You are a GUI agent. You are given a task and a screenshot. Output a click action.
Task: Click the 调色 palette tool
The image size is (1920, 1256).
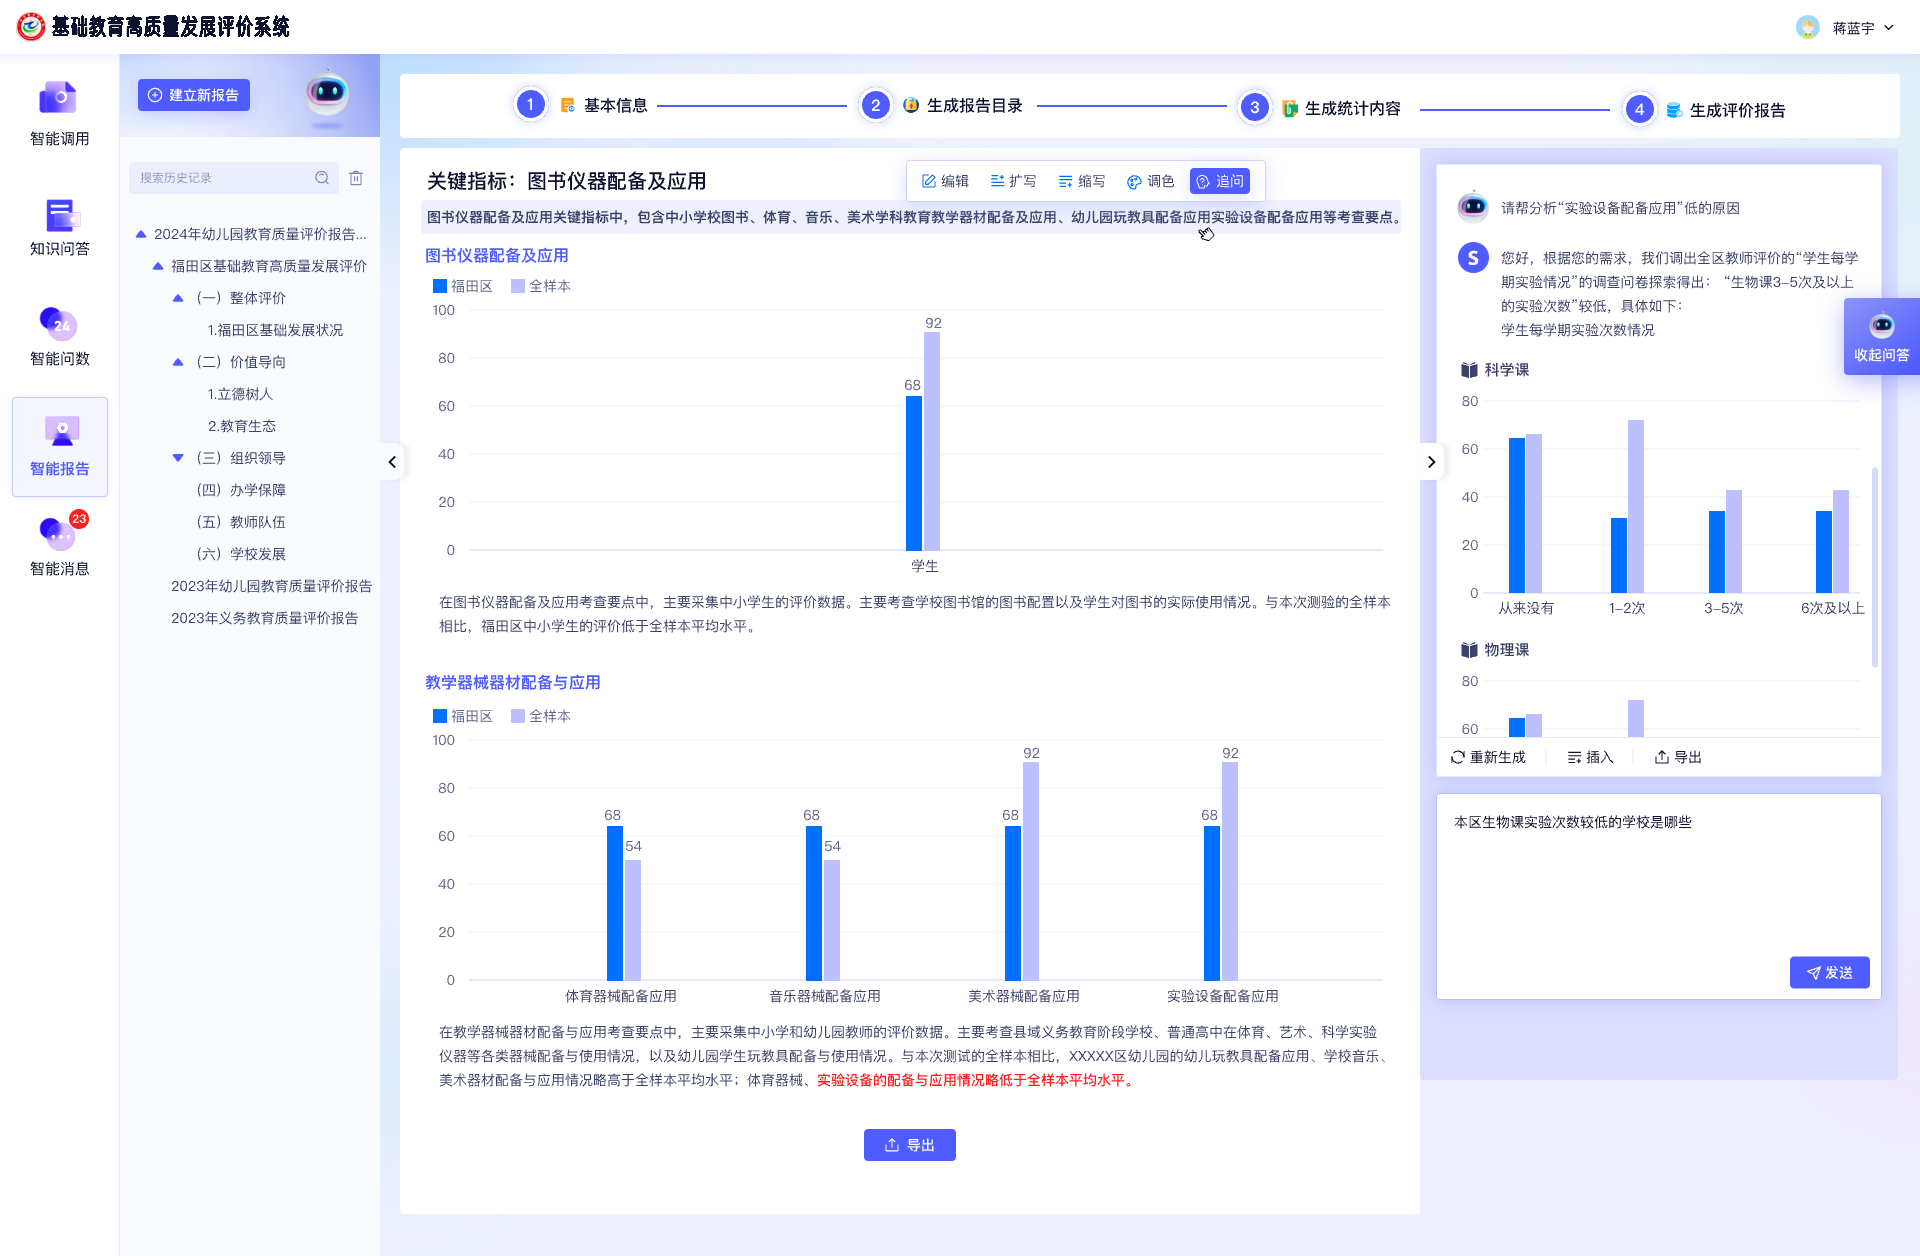1150,181
